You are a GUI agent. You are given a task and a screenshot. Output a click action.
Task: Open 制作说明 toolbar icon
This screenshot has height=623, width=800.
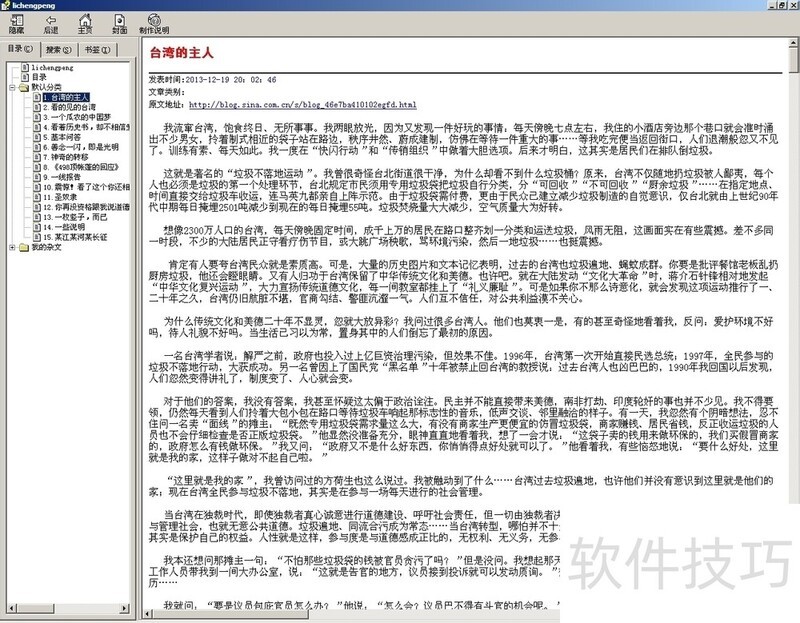[154, 20]
